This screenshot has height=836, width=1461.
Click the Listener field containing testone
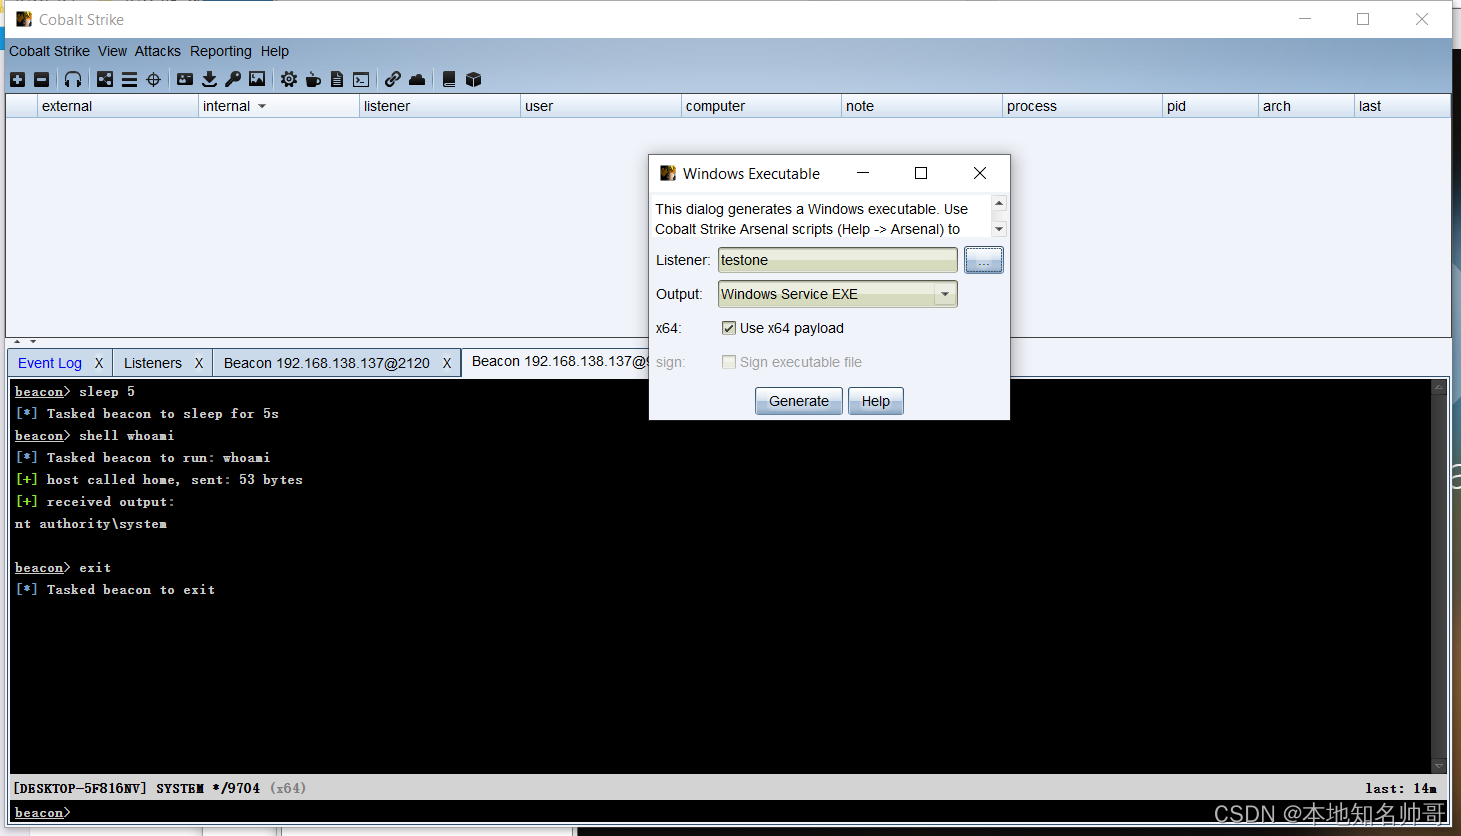(837, 260)
